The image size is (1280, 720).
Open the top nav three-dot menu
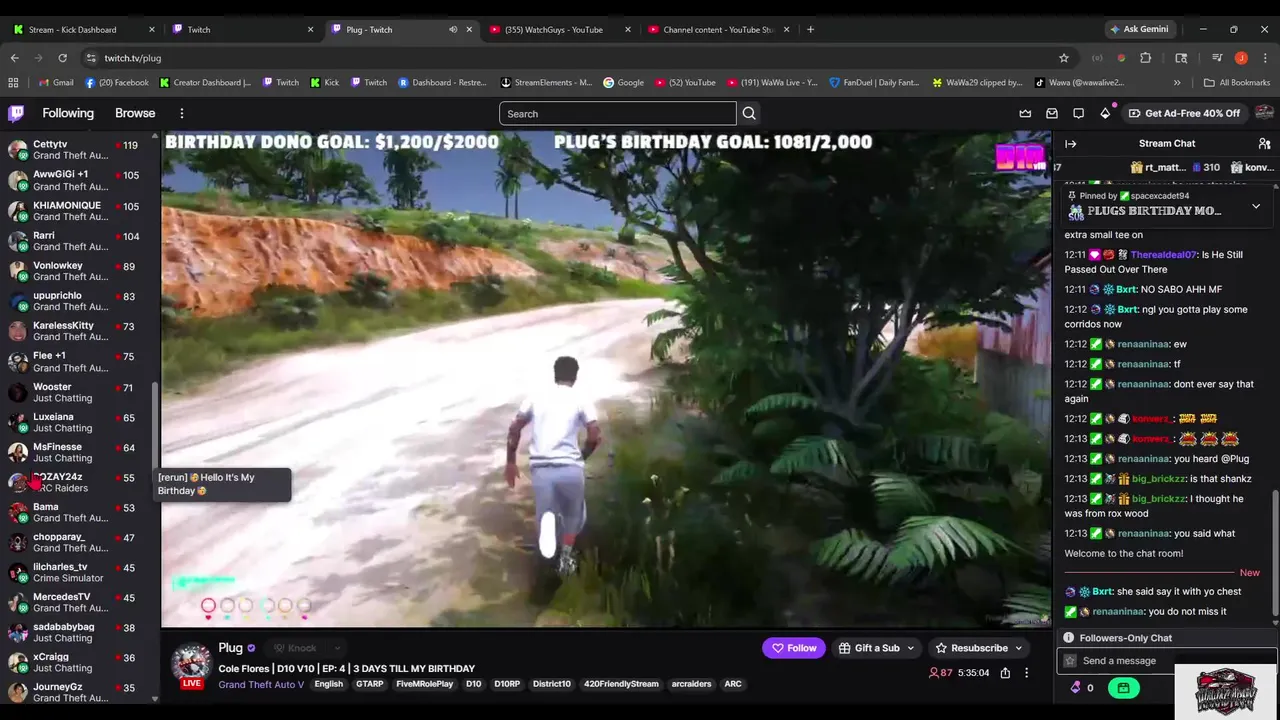(x=181, y=113)
